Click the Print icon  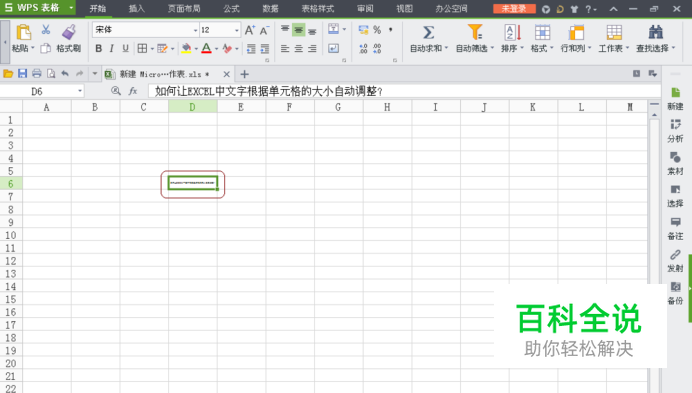click(37, 74)
